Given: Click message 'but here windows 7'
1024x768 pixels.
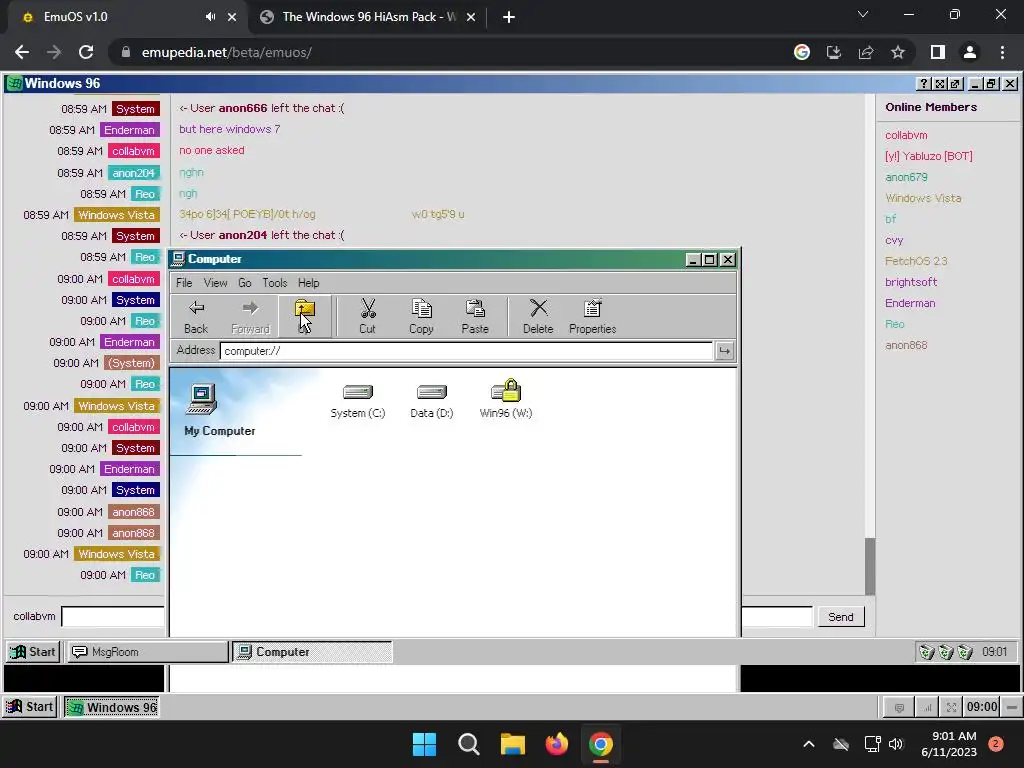Looking at the screenshot, I should 230,129.
